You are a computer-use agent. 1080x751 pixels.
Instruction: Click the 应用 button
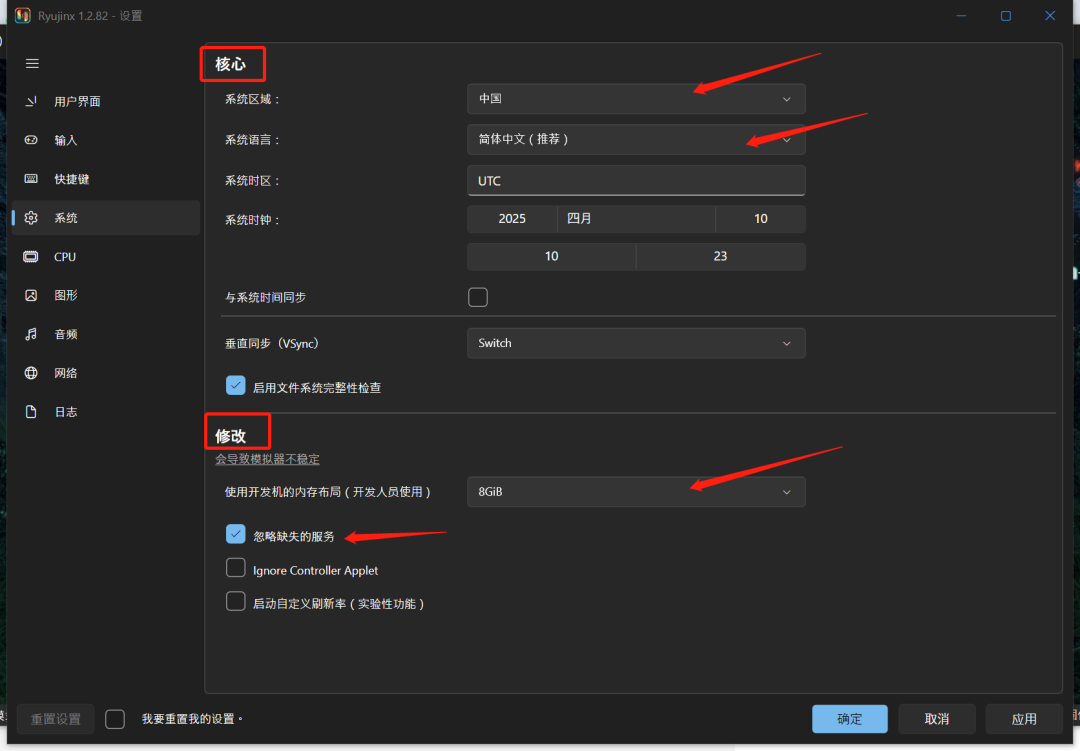point(1023,719)
